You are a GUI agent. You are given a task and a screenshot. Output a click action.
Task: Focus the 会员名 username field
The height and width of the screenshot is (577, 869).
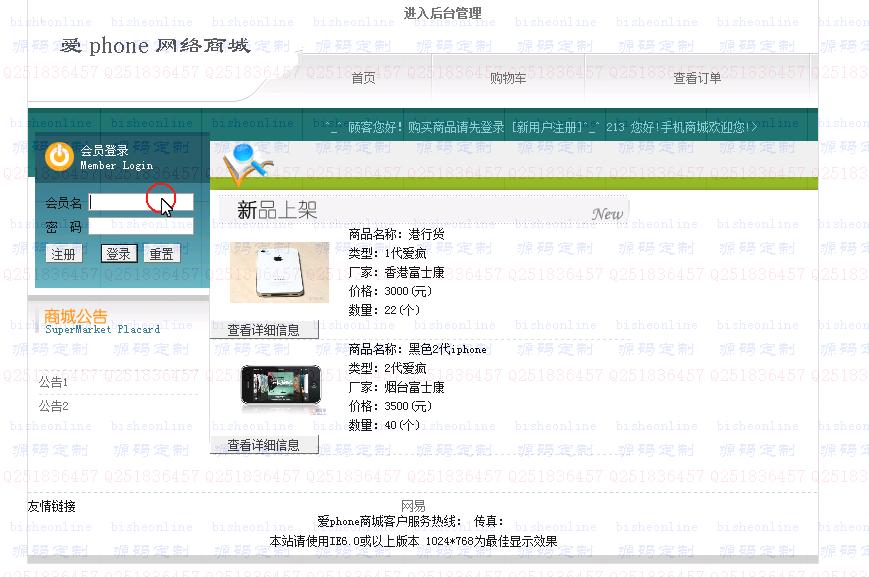[x=141, y=202]
